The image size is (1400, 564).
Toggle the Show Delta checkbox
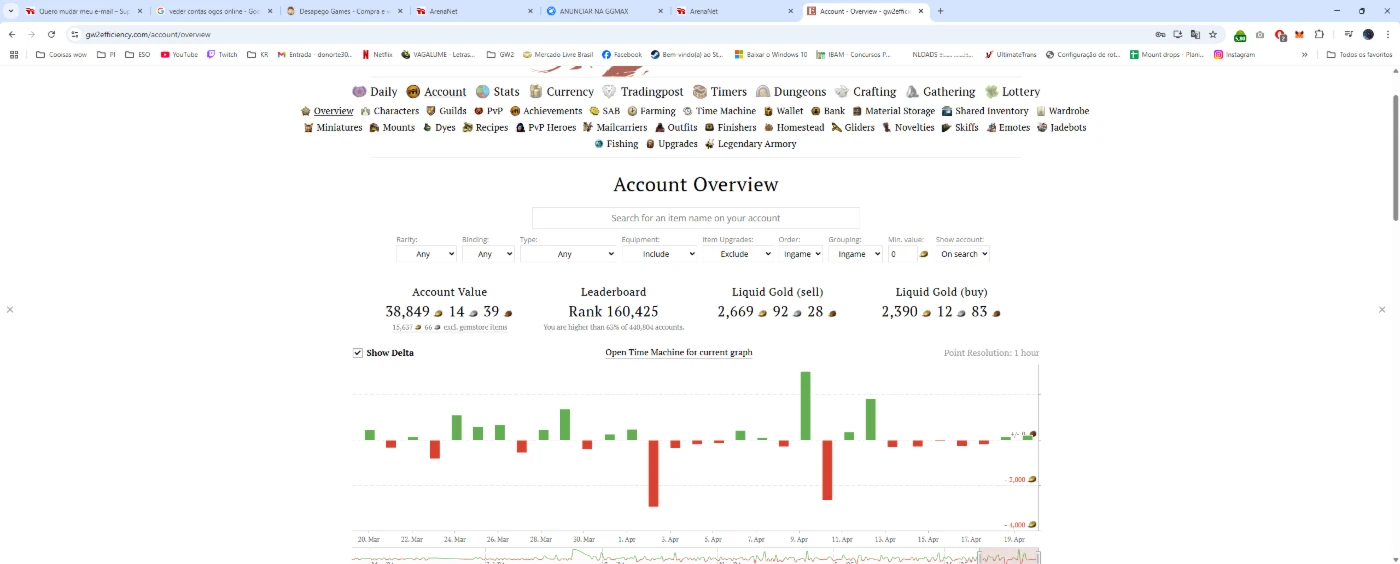point(358,353)
